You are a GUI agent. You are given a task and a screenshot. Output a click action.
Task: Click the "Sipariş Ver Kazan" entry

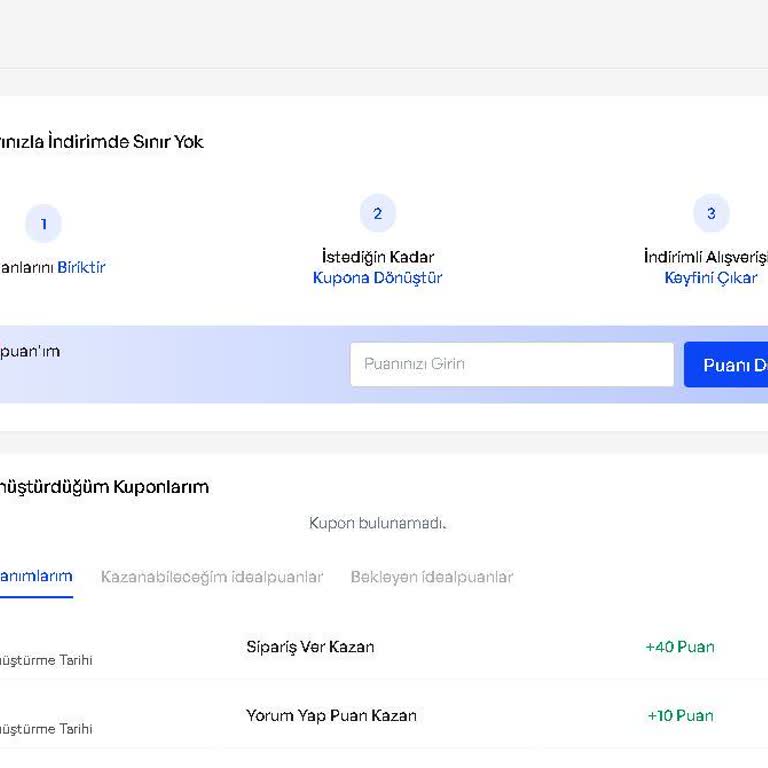pos(310,647)
